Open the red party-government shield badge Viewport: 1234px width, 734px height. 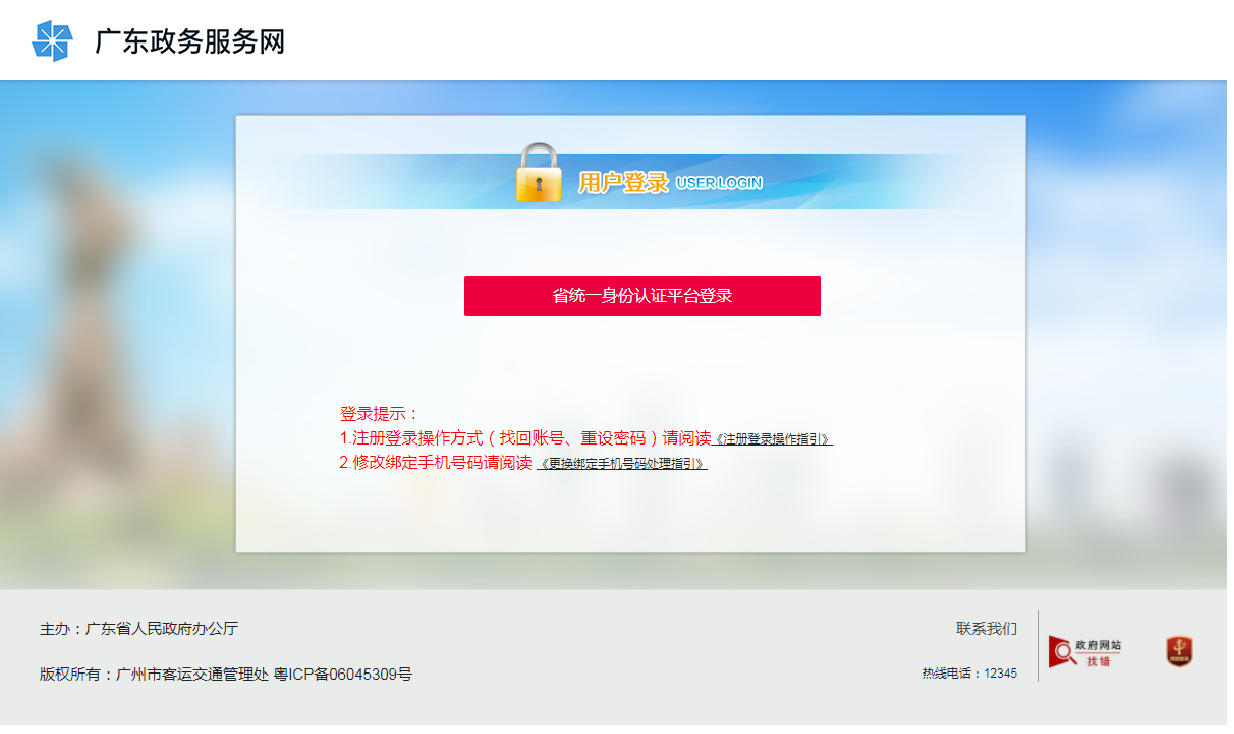1179,652
